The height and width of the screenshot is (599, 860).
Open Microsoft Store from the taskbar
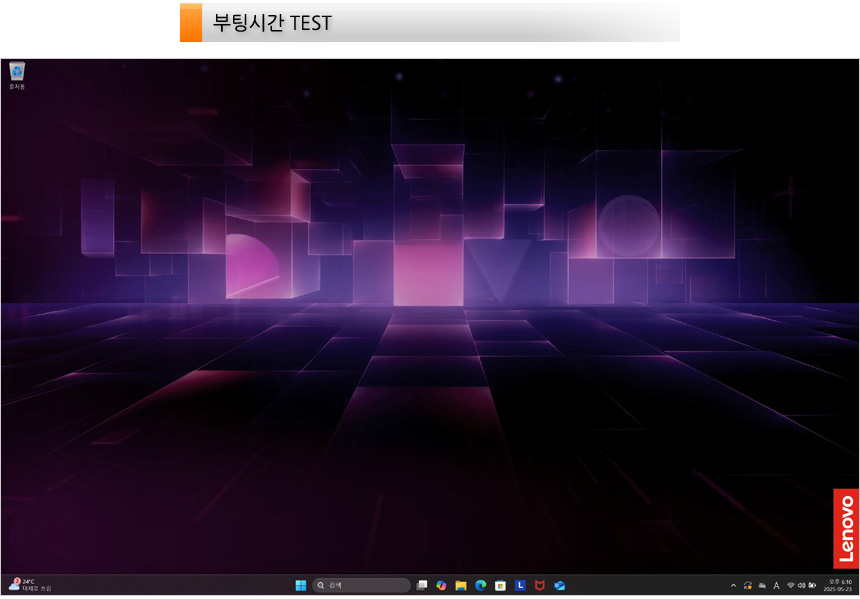[x=500, y=585]
